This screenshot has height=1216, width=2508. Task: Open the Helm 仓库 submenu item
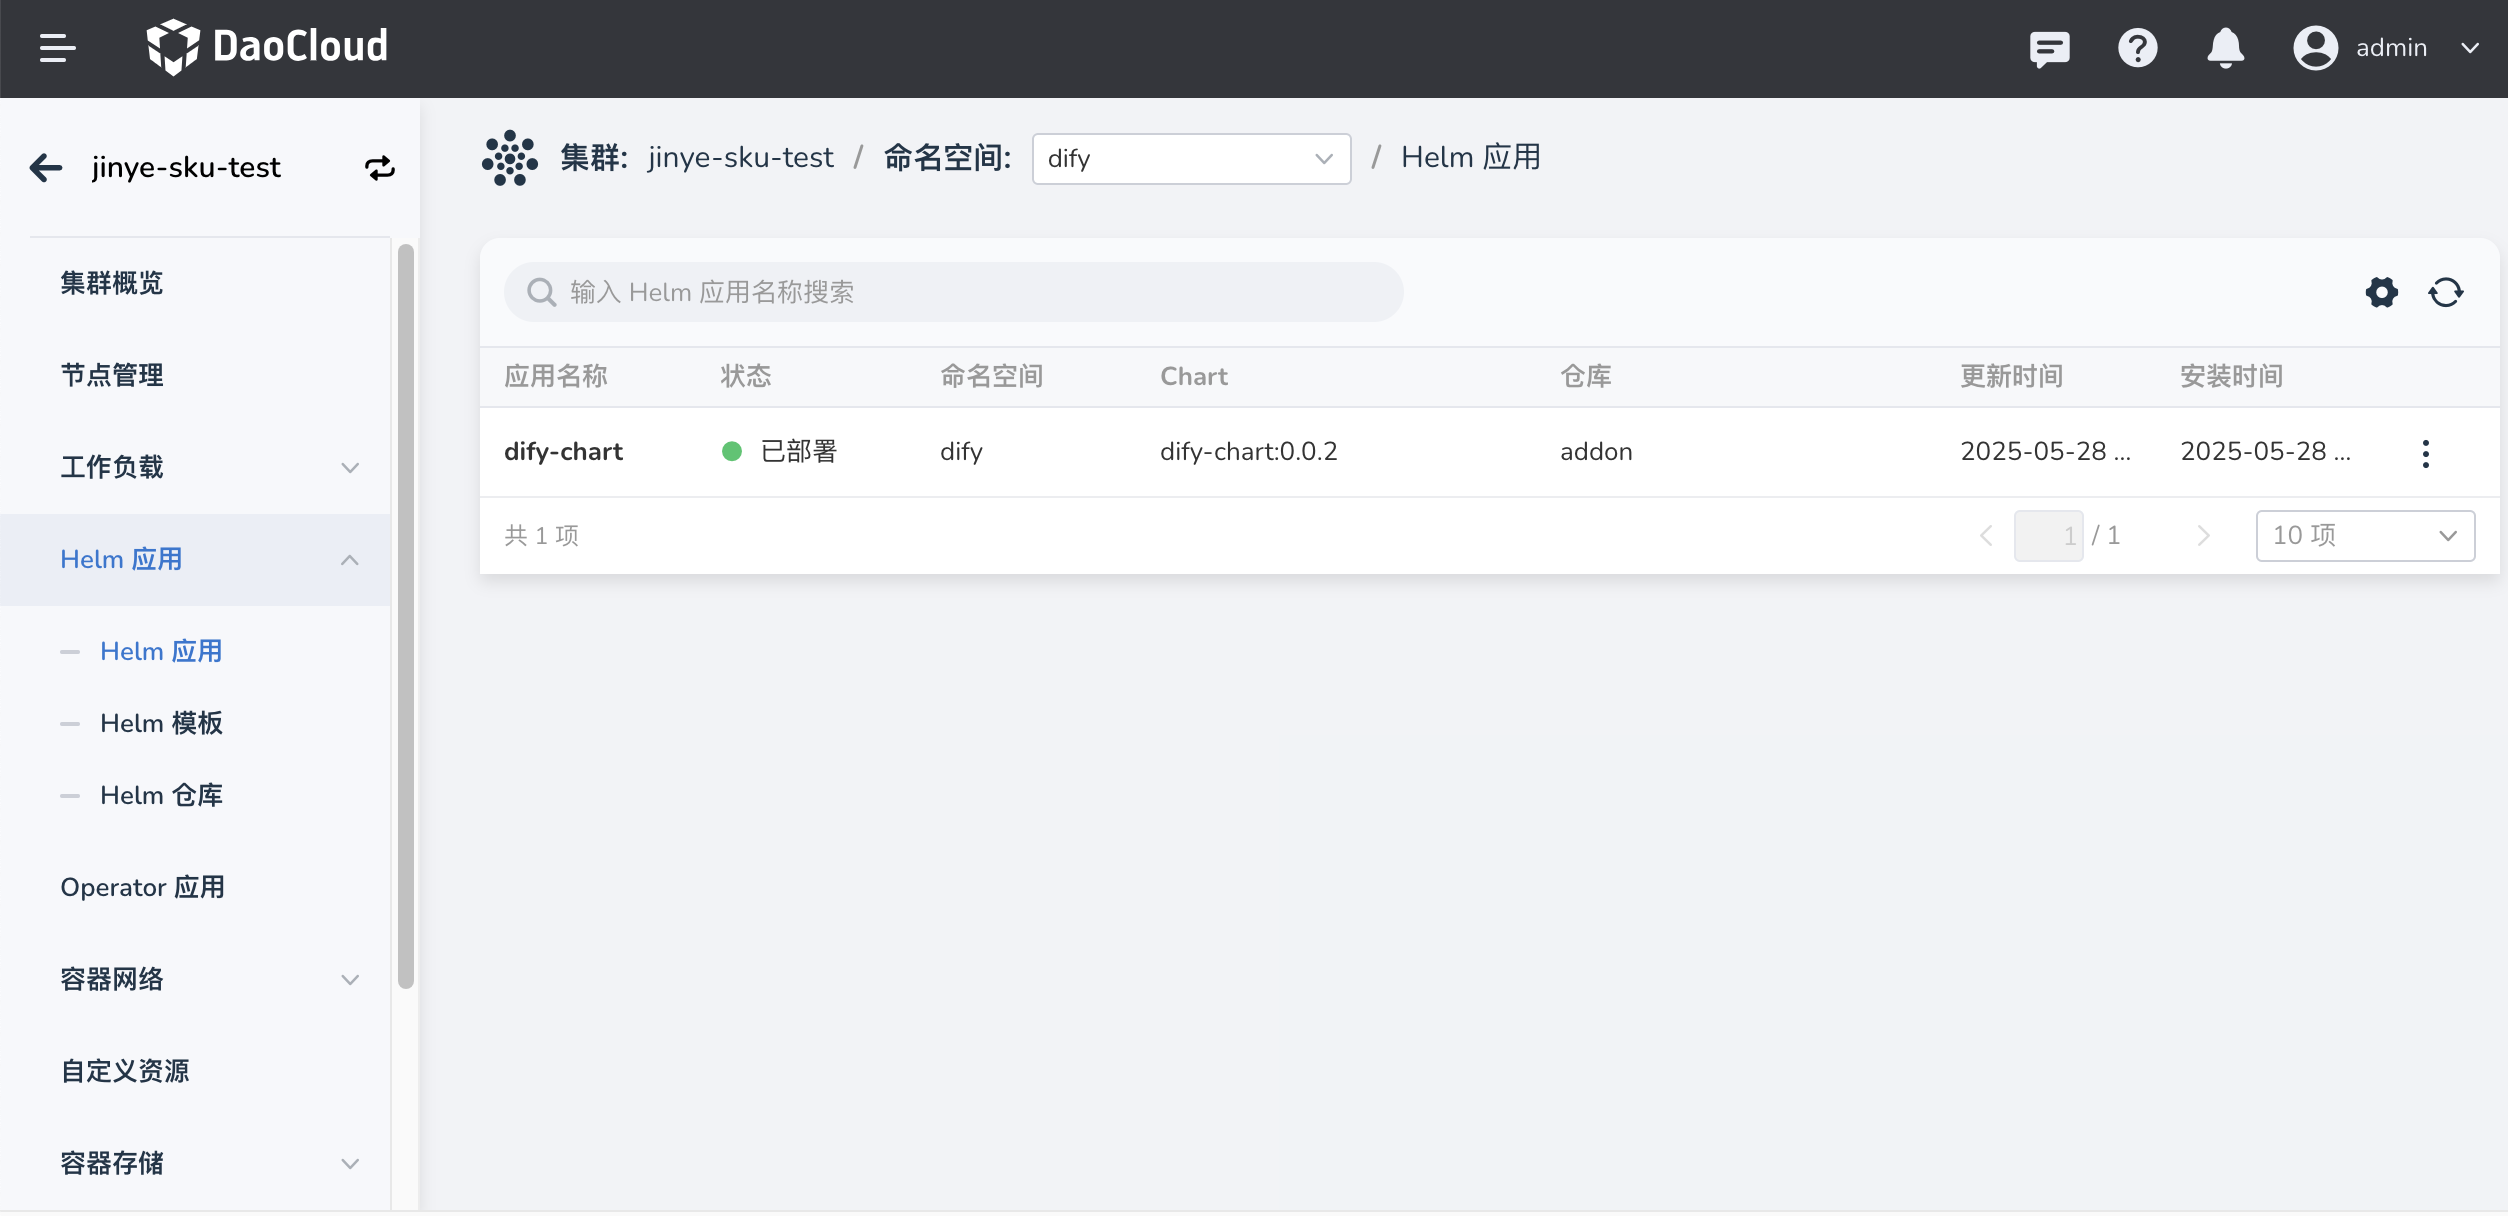[x=161, y=795]
